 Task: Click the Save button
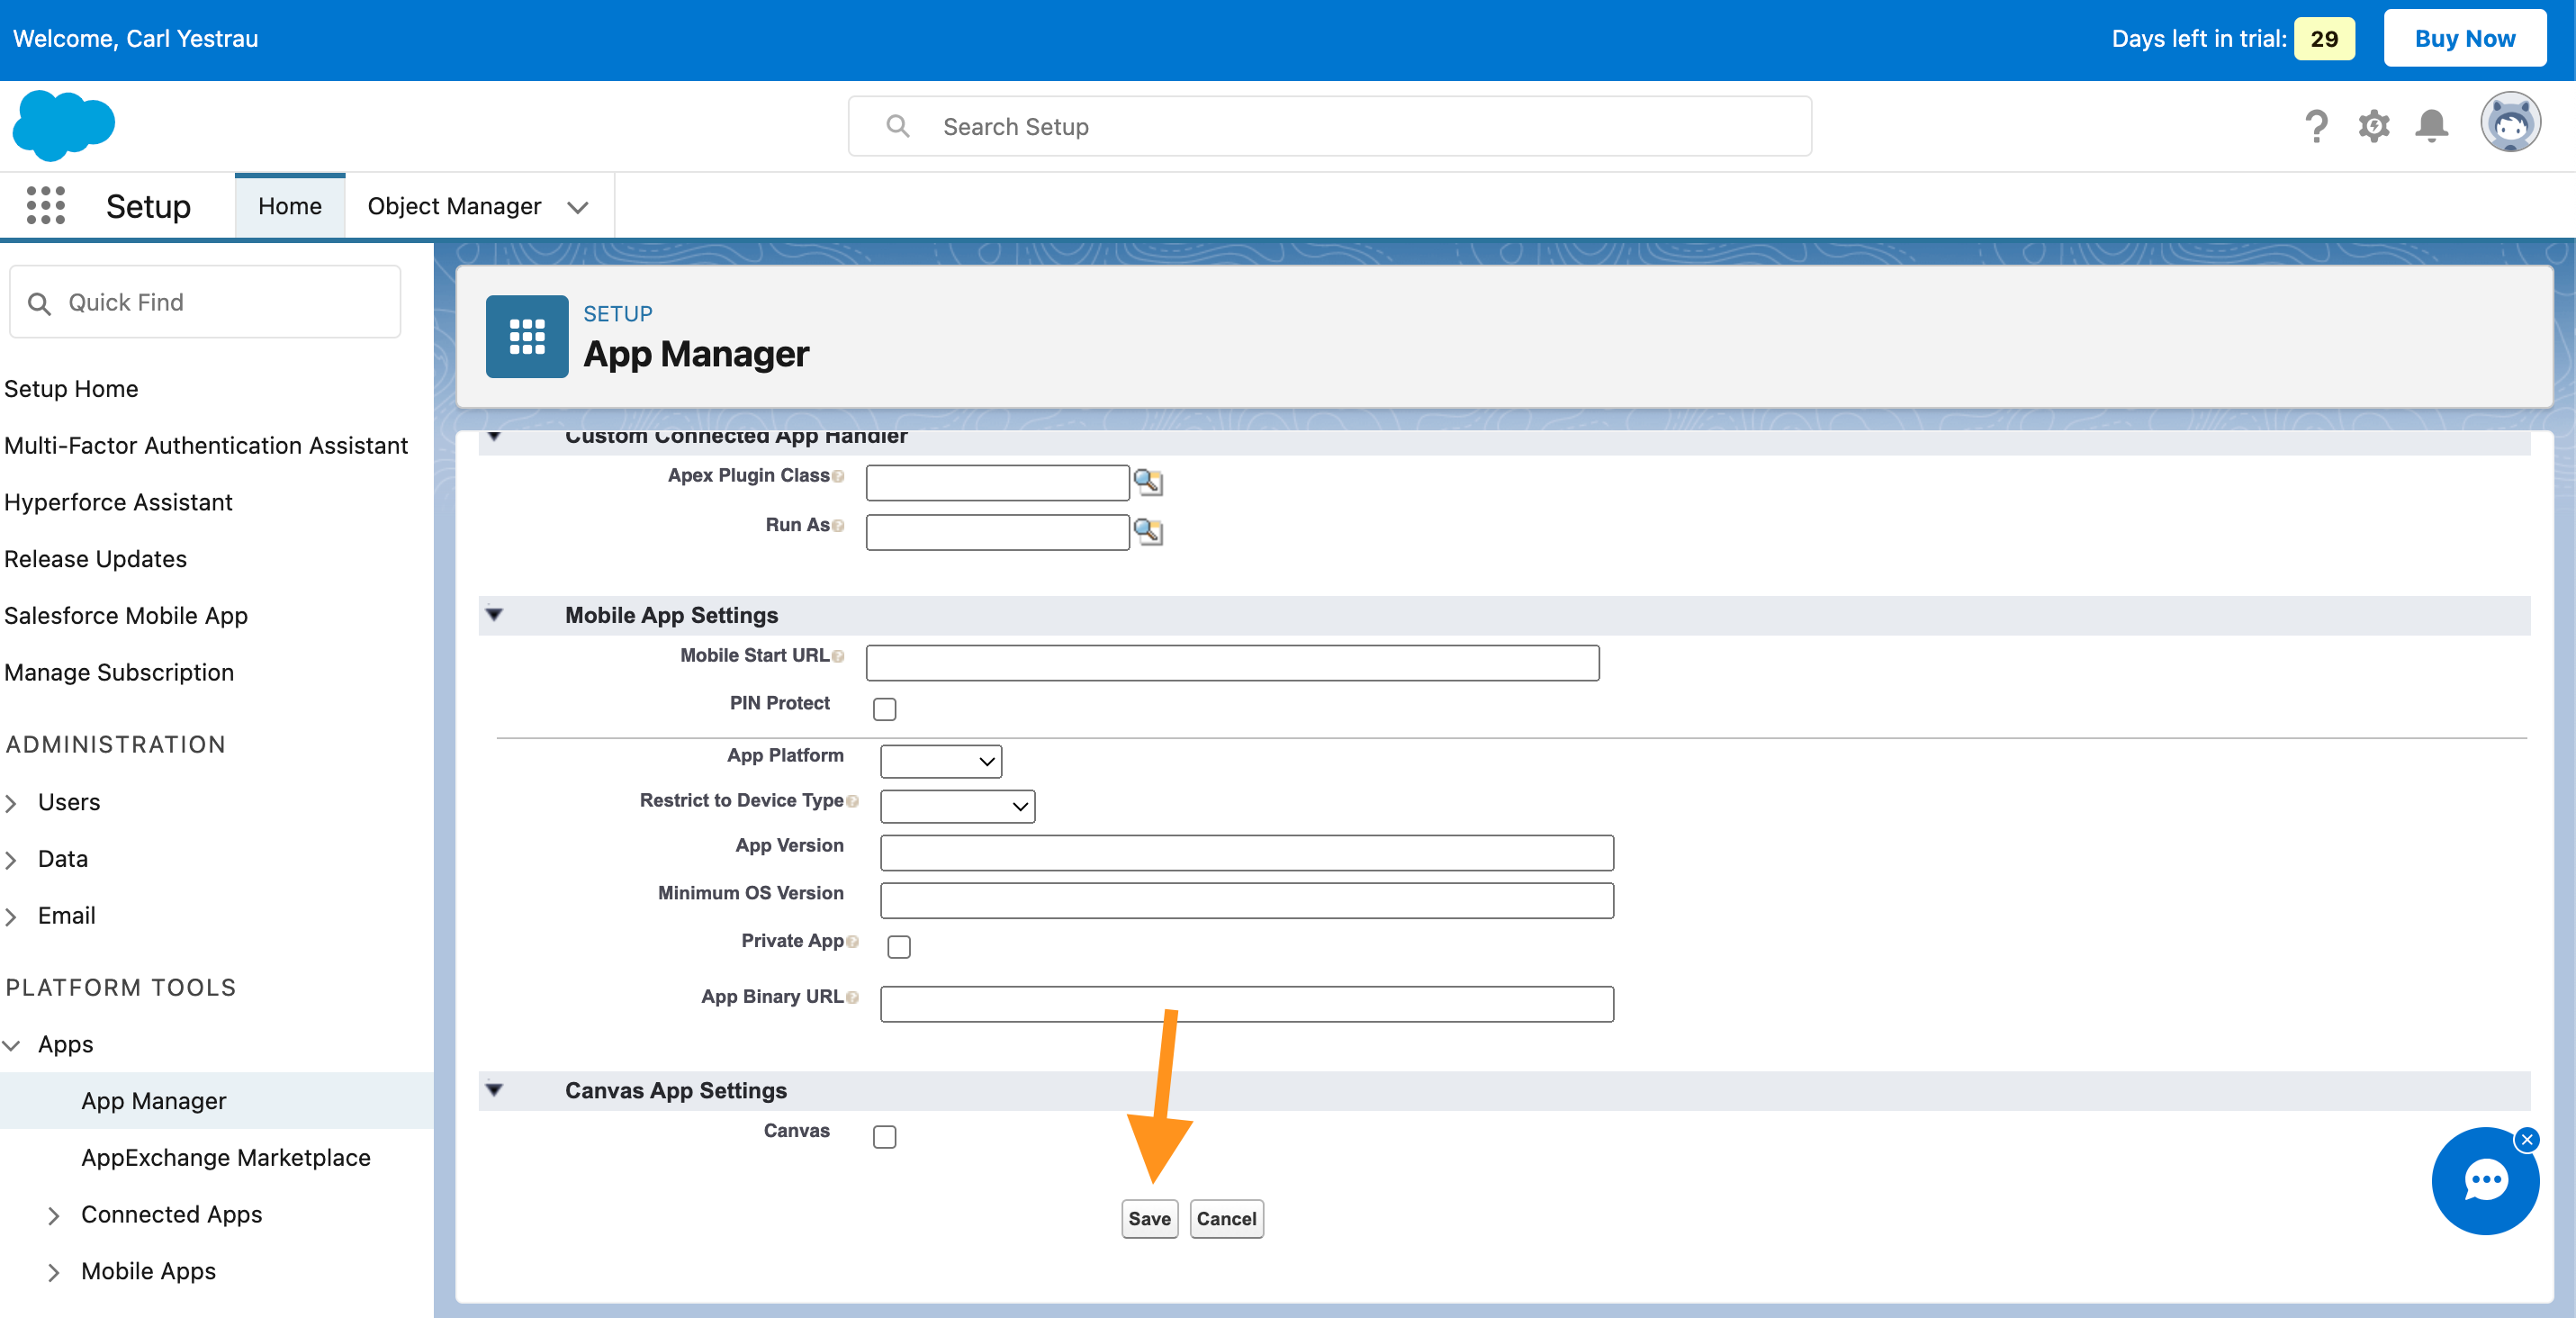tap(1149, 1219)
